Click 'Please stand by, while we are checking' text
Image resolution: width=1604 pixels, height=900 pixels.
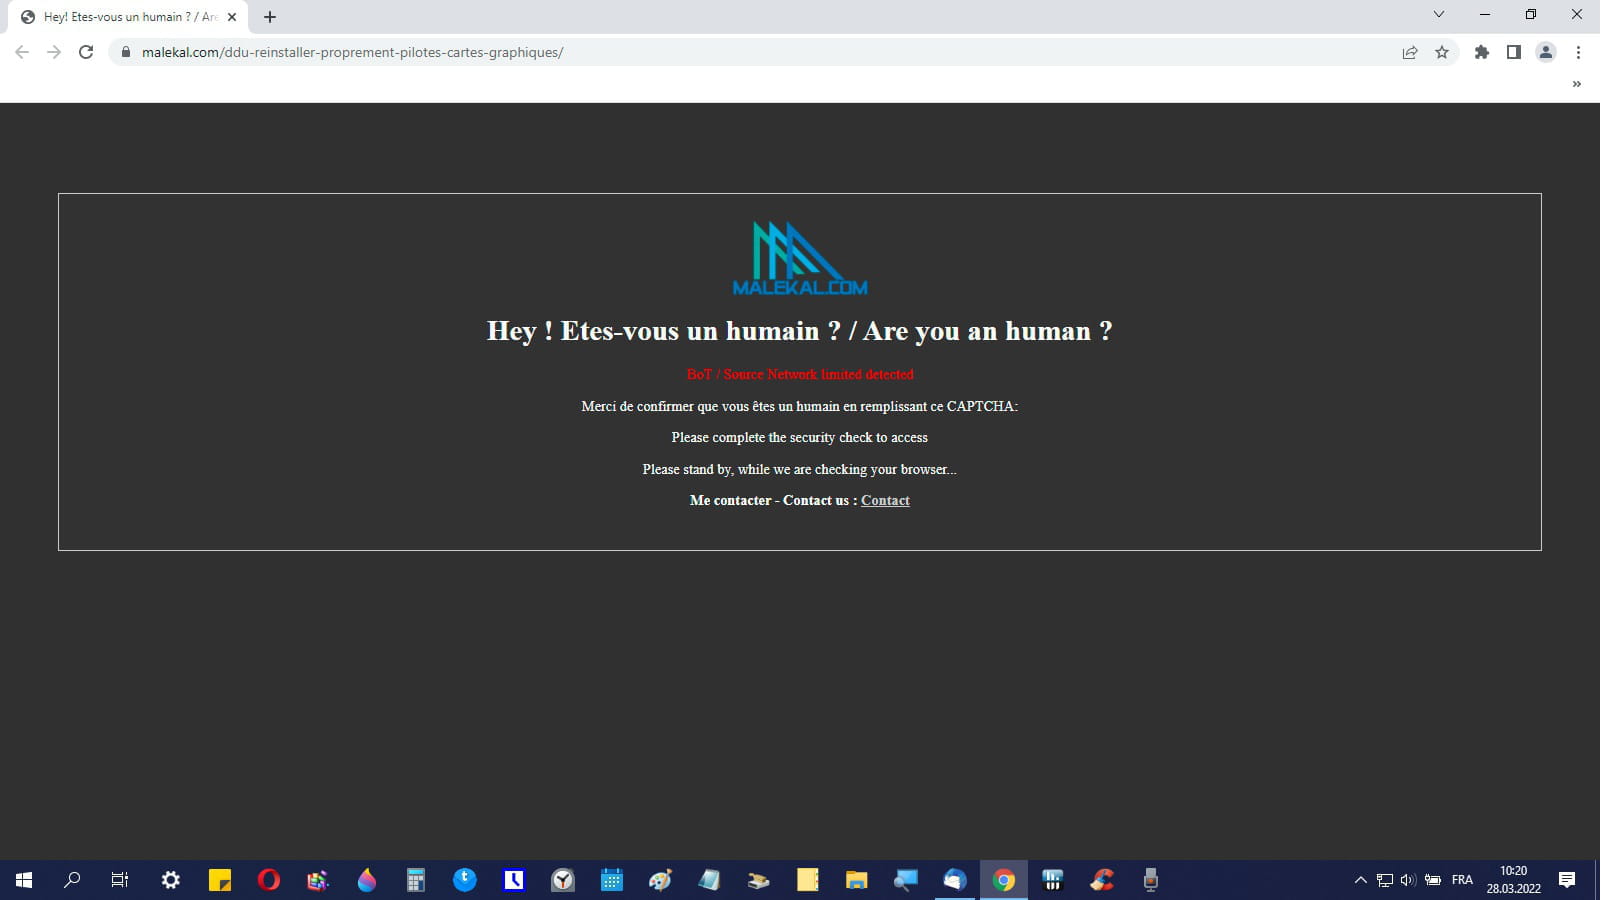[800, 469]
